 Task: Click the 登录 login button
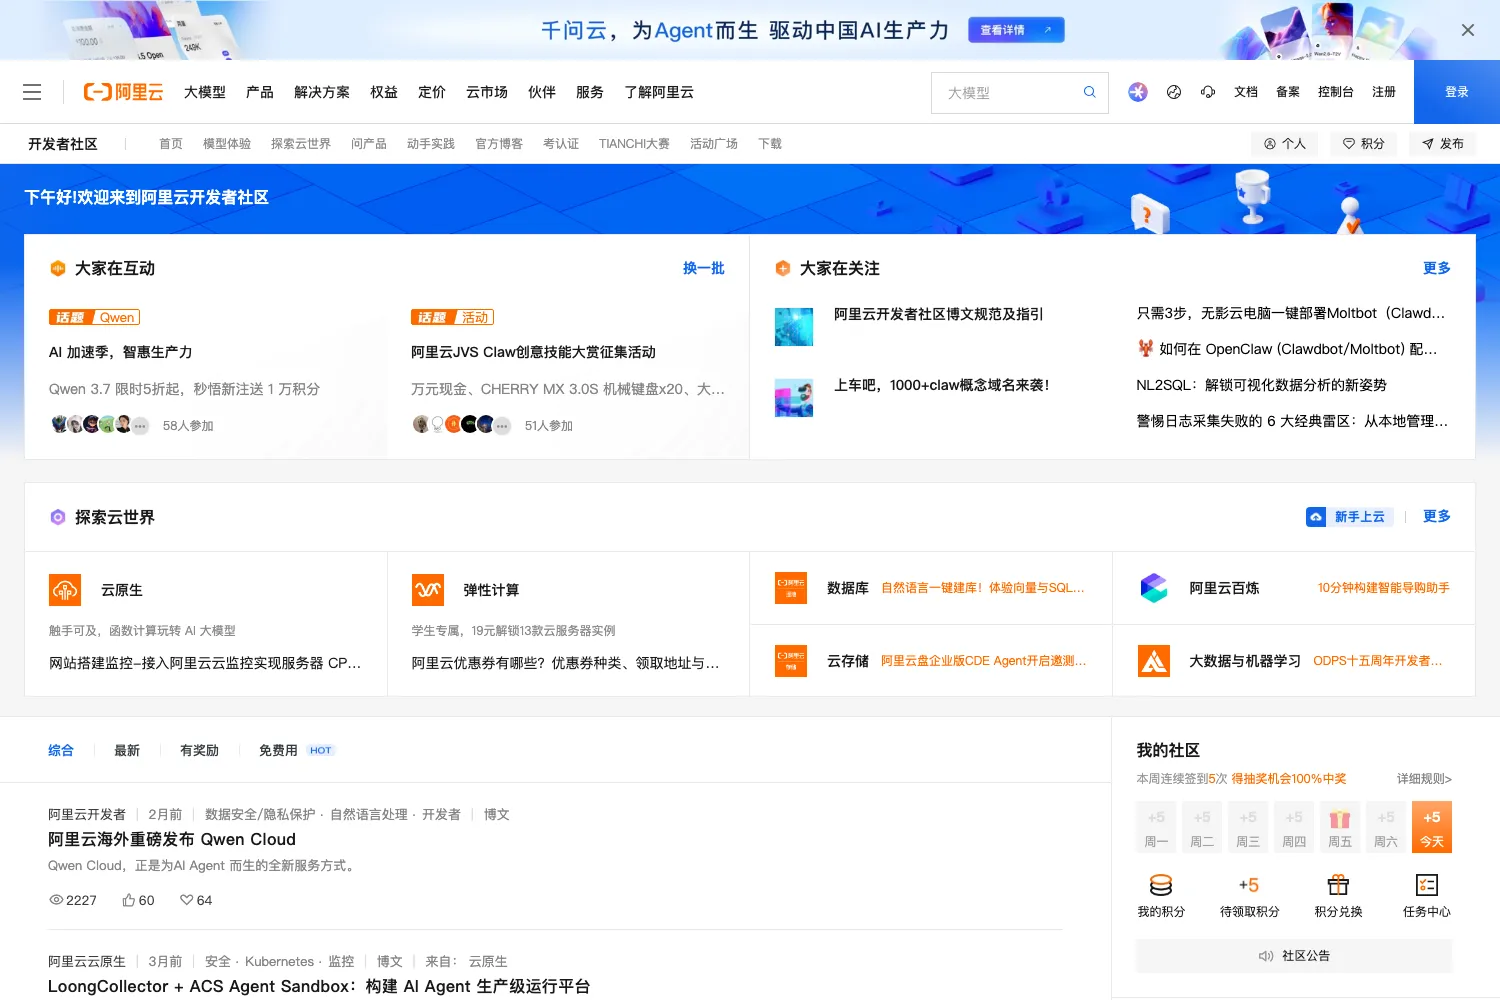click(1457, 92)
